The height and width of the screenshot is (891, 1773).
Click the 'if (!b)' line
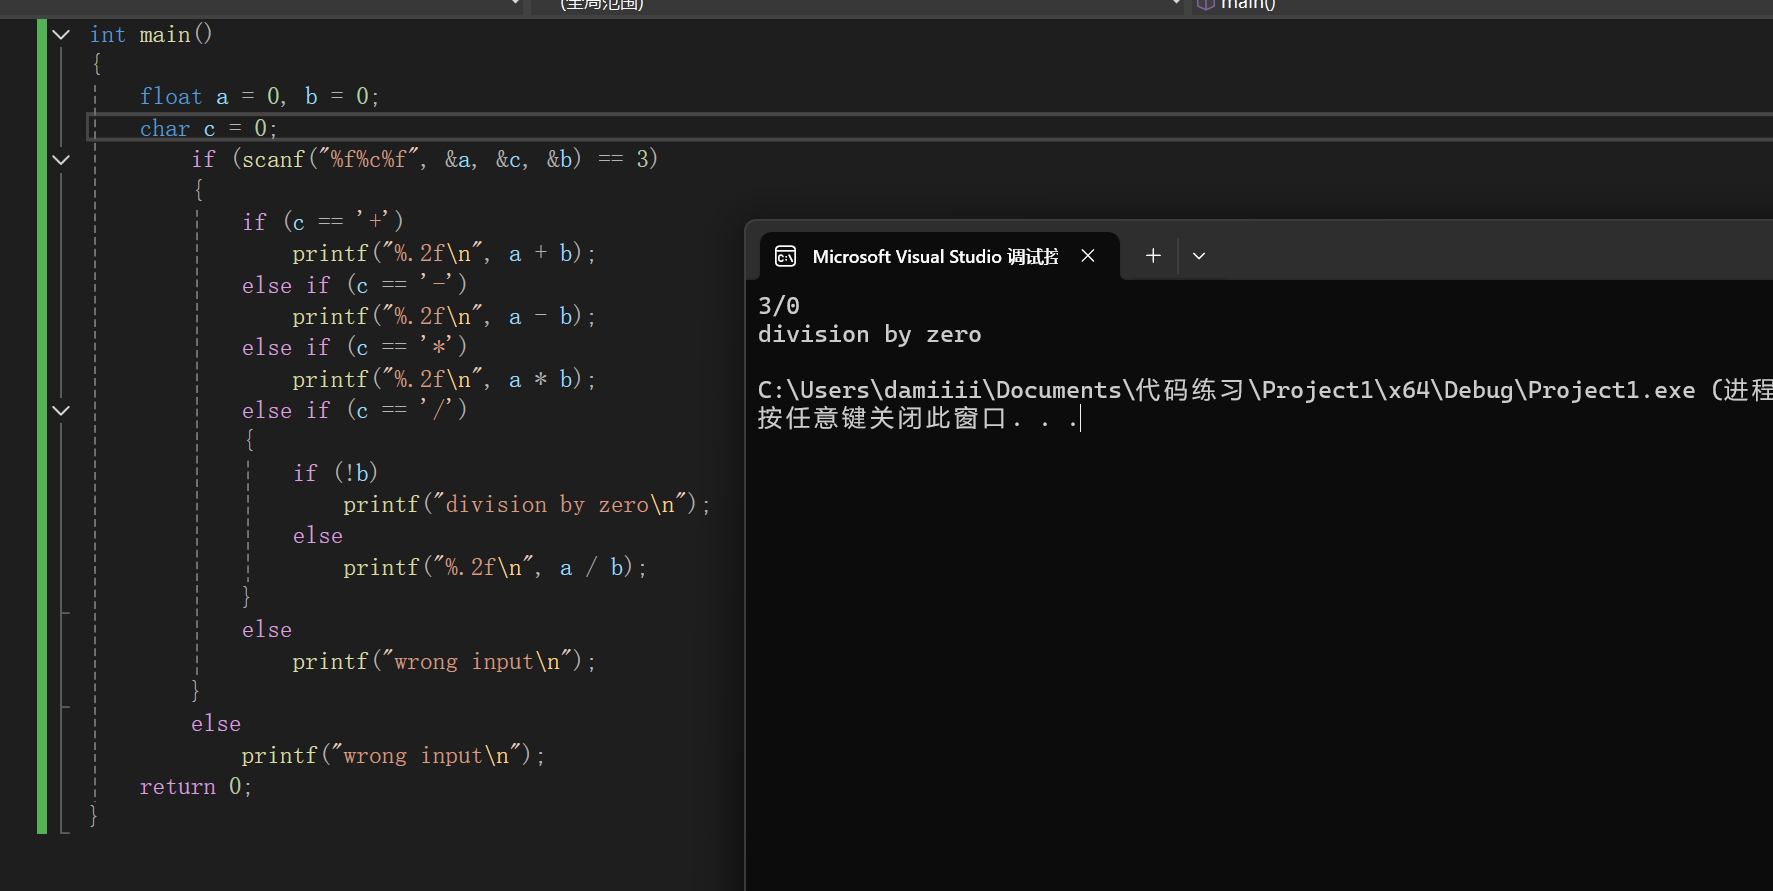(x=336, y=472)
